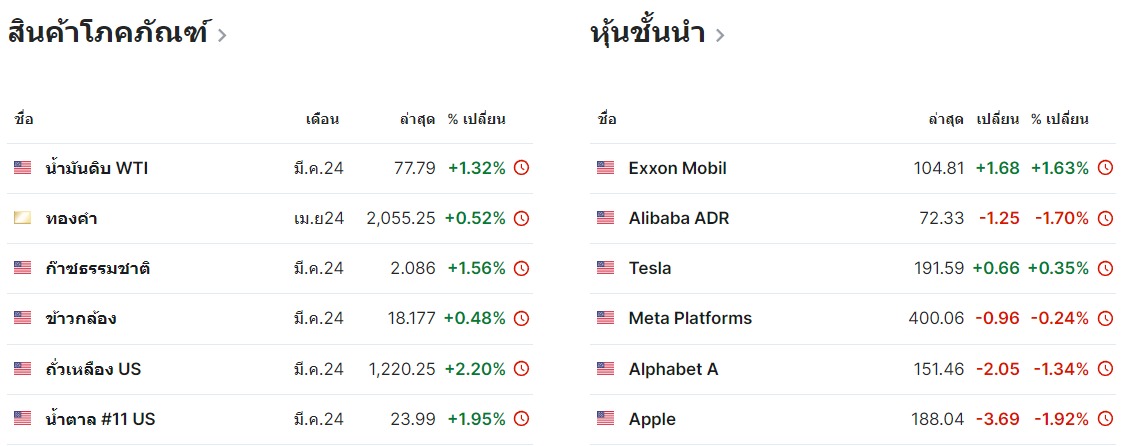
Task: Open the สินค้าโภคภัณฑ์ commodities heading
Action: tap(108, 33)
